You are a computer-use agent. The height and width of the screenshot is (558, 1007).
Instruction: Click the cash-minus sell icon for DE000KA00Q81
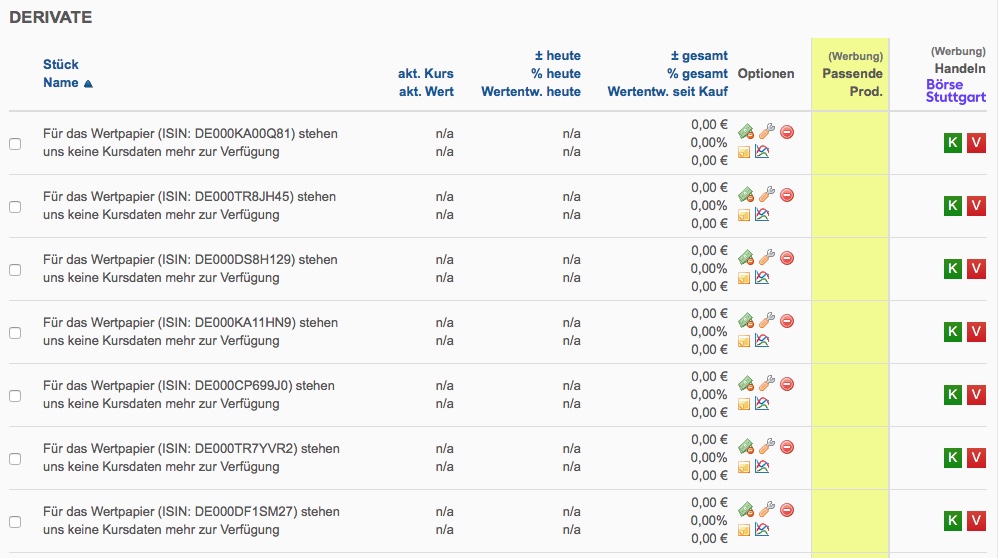(746, 132)
